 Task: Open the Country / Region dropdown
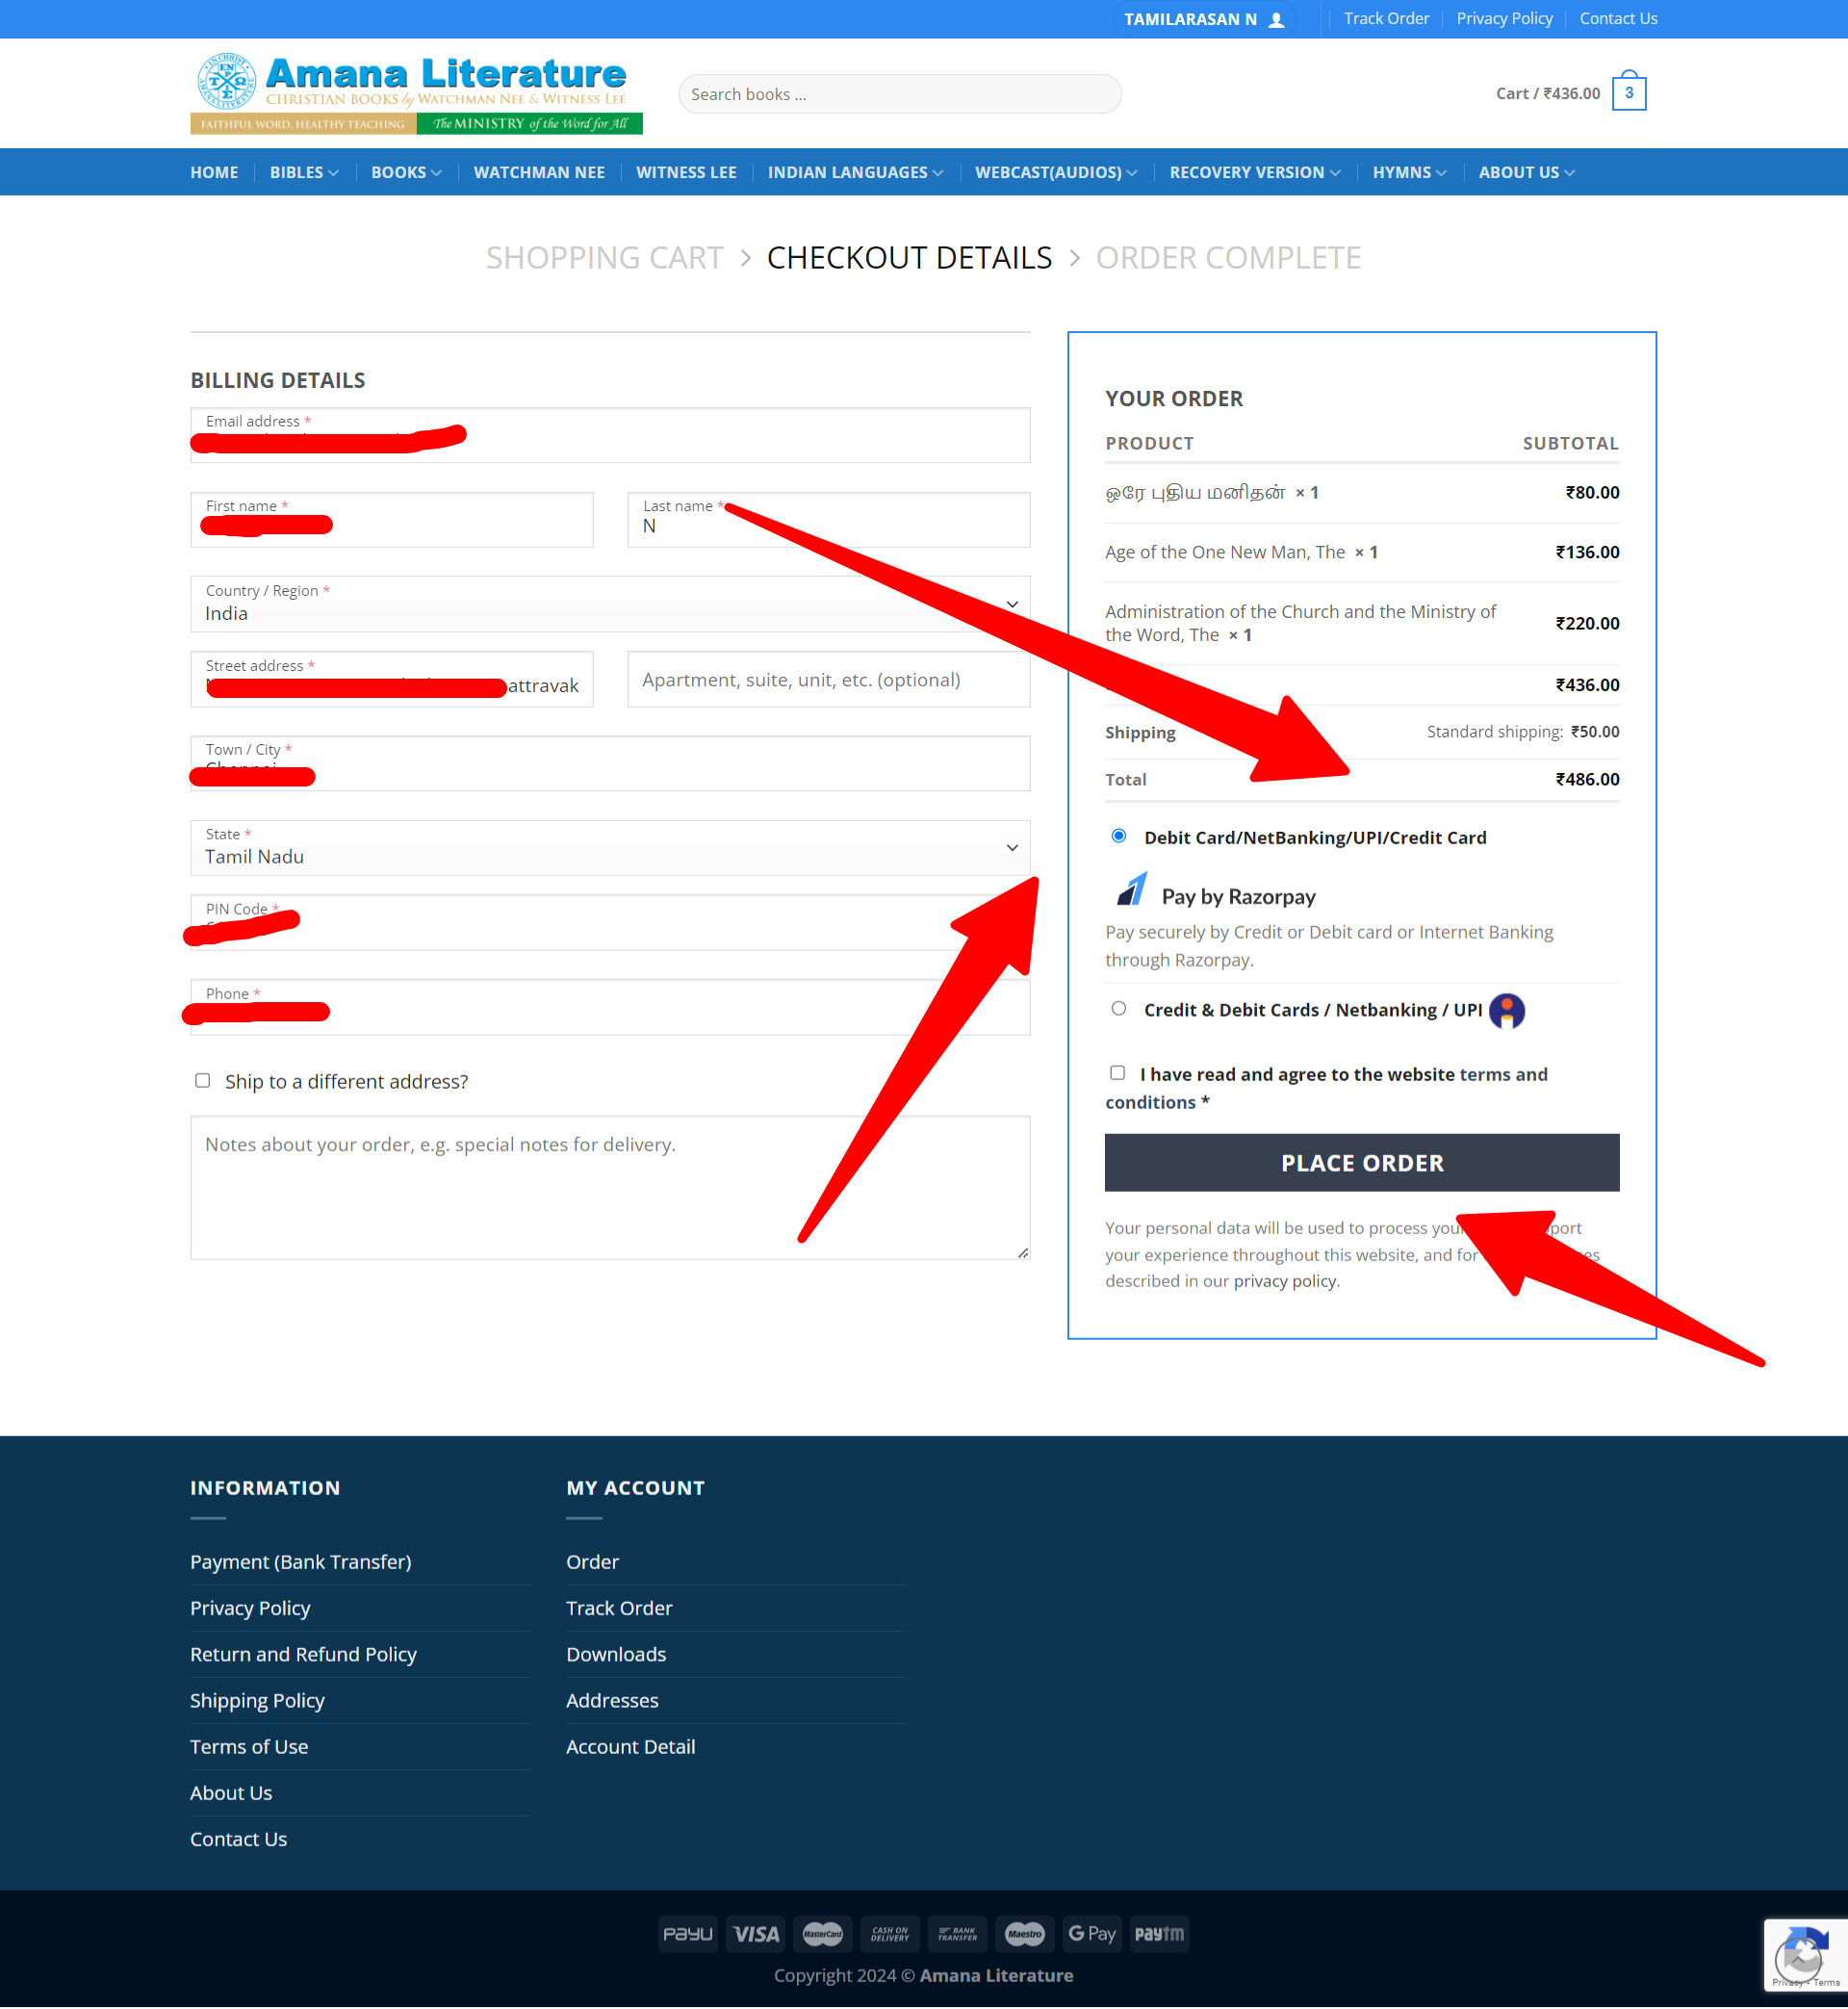609,604
